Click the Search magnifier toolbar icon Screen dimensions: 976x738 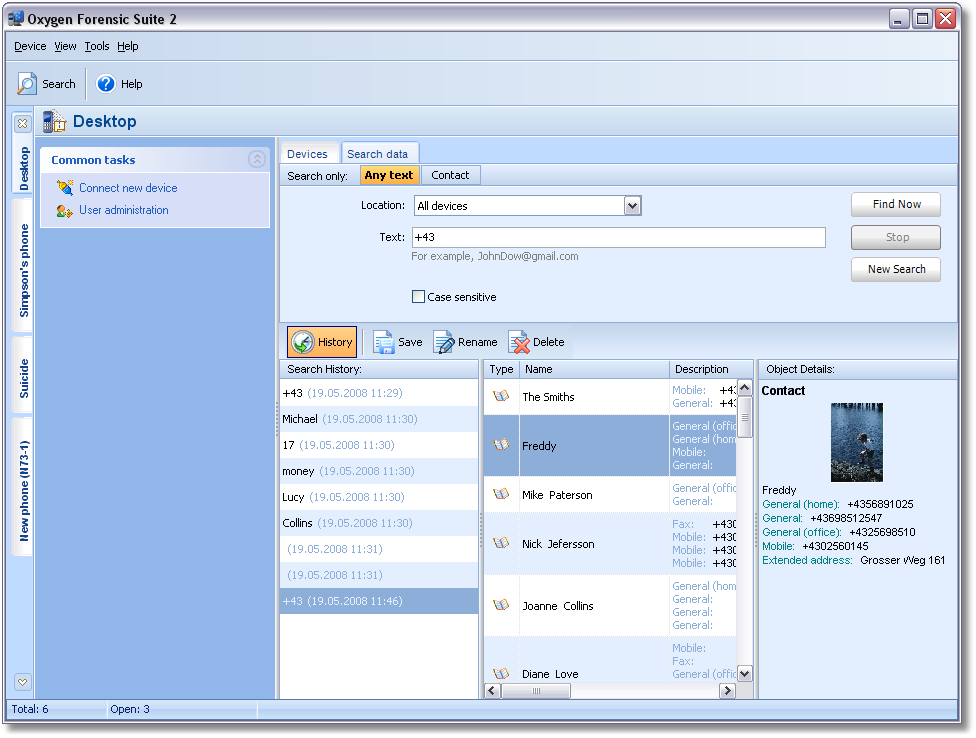point(28,84)
